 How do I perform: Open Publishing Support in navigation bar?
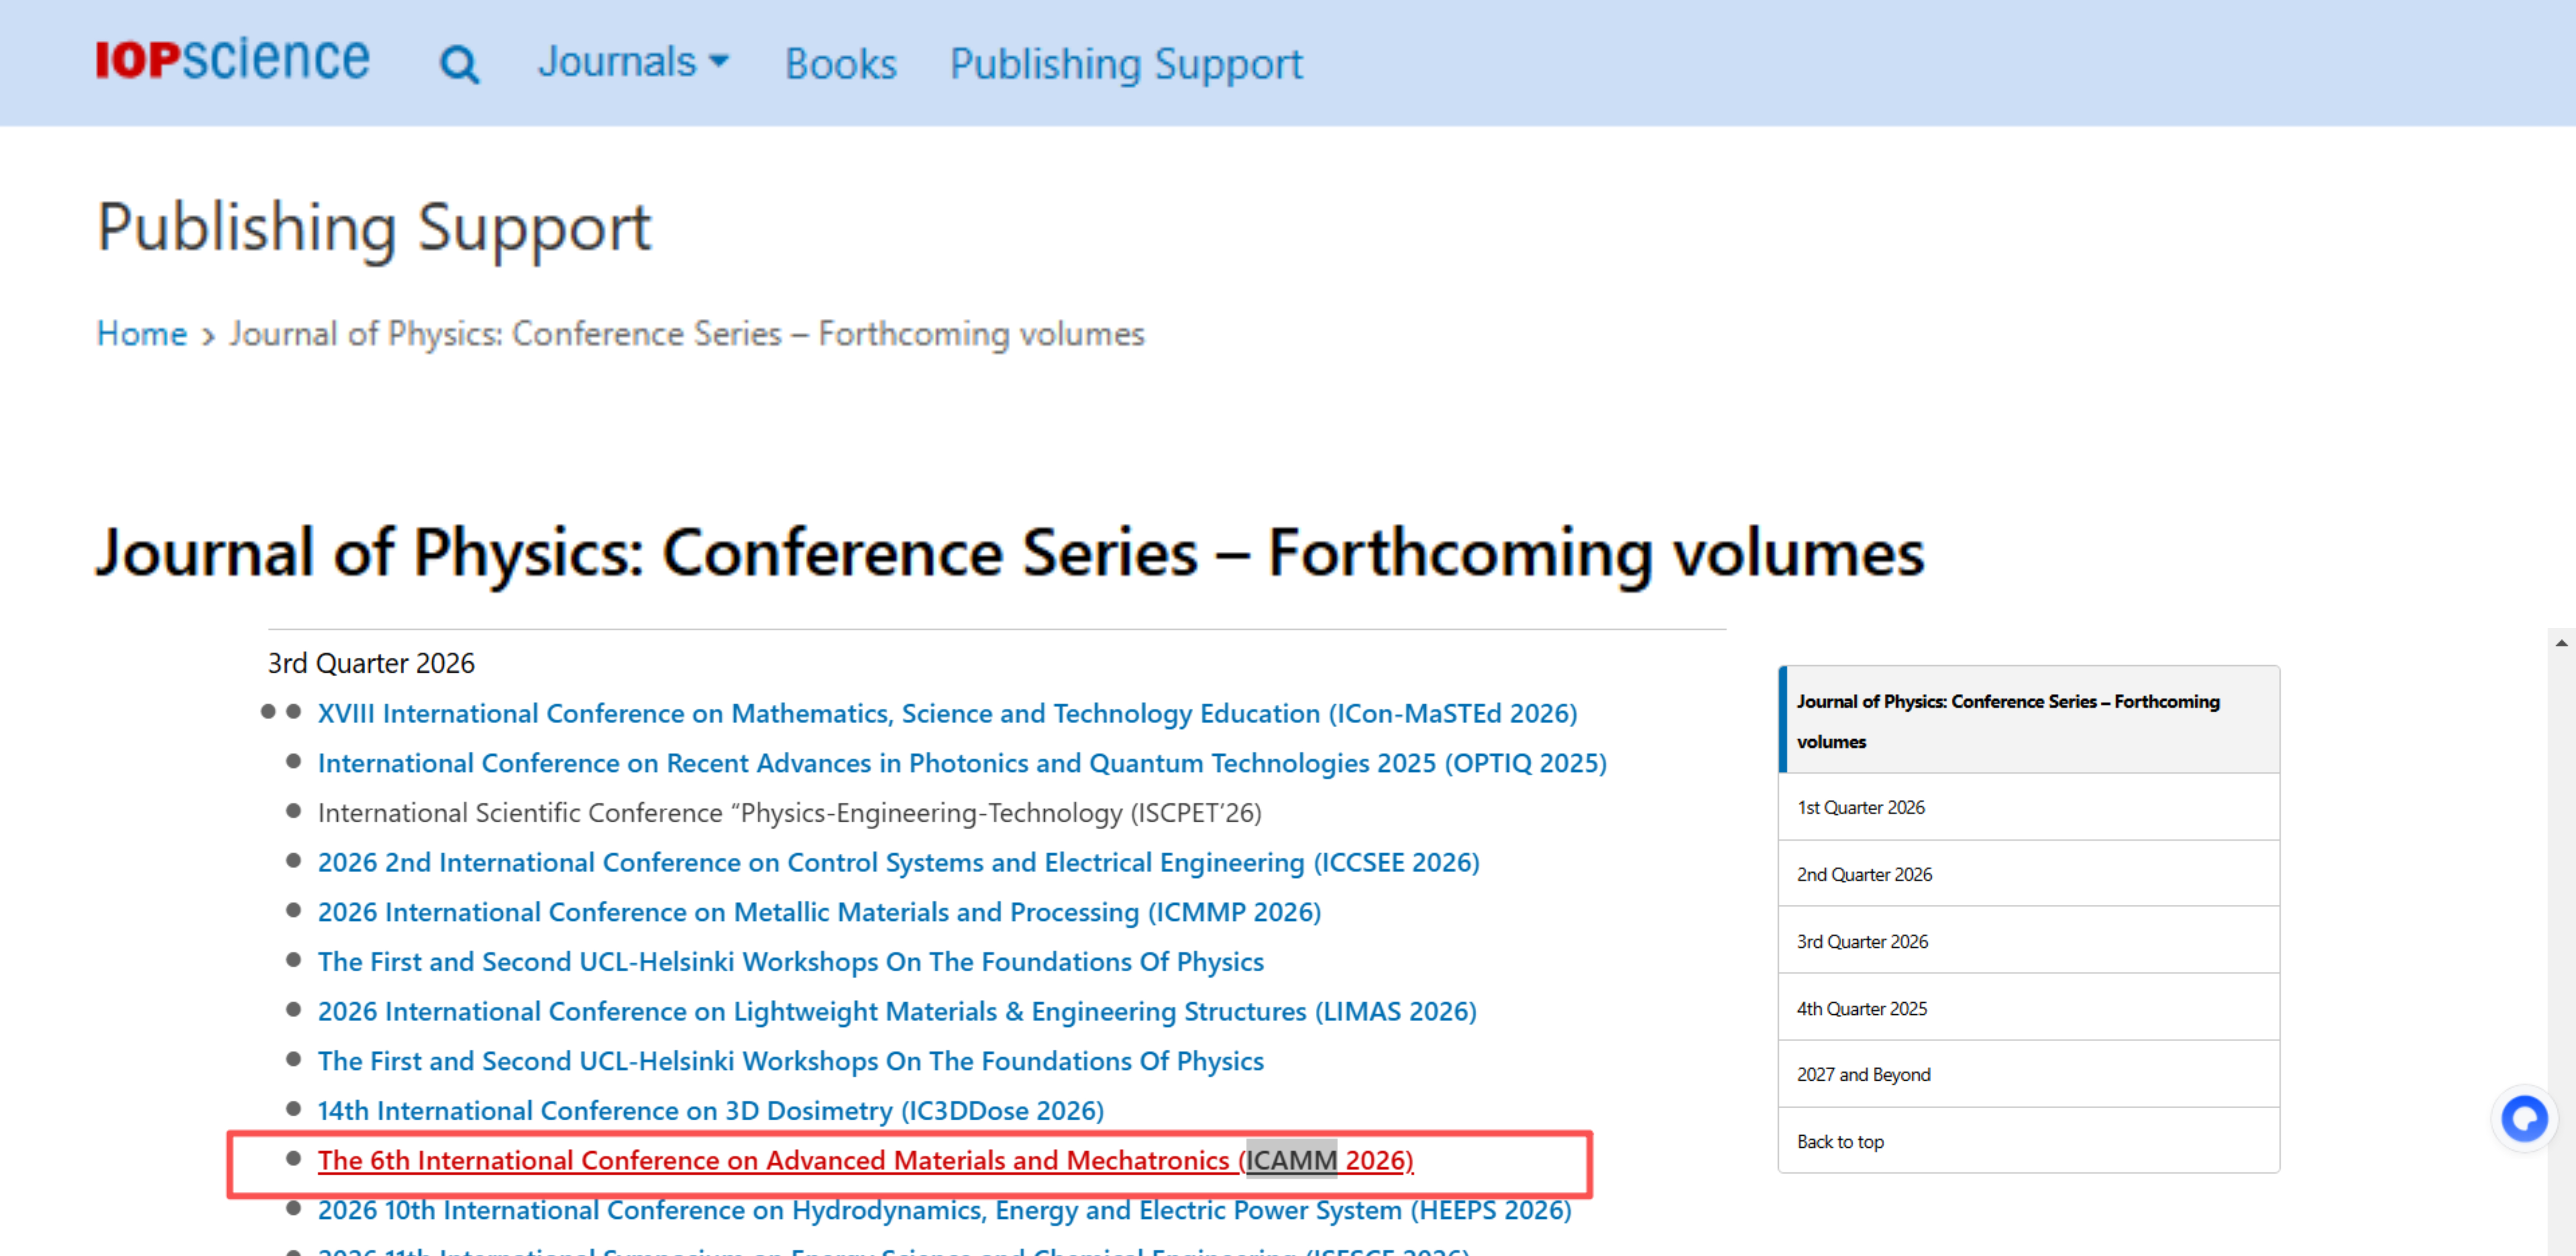tap(1125, 64)
